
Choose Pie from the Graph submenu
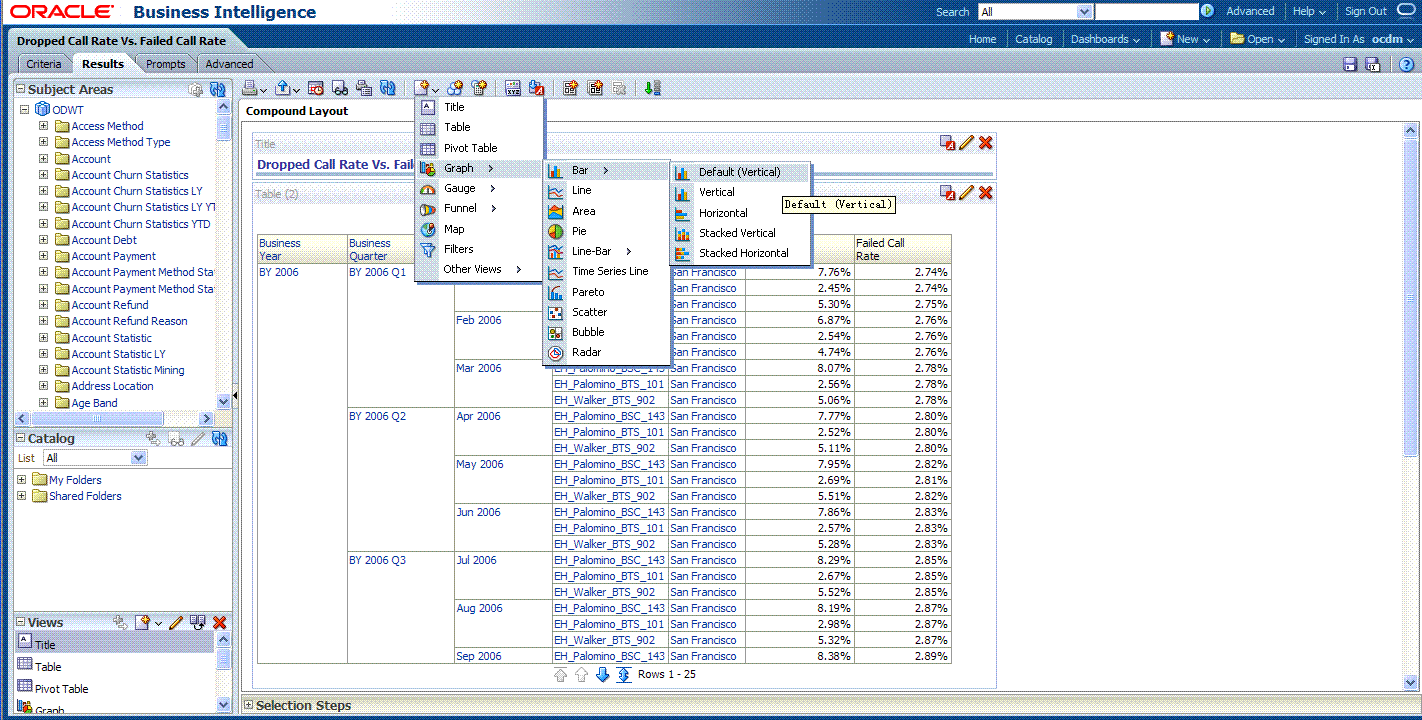tap(579, 231)
